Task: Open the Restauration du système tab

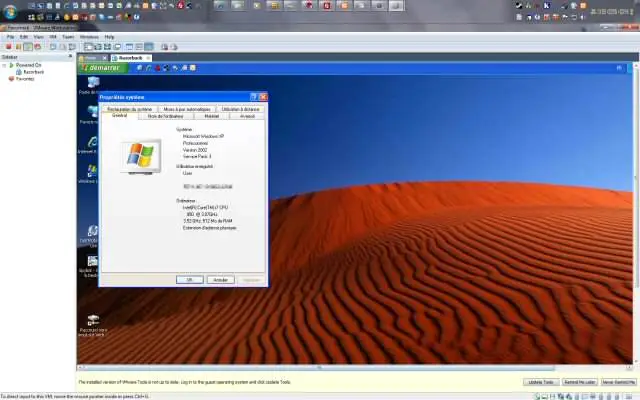Action: pos(129,109)
